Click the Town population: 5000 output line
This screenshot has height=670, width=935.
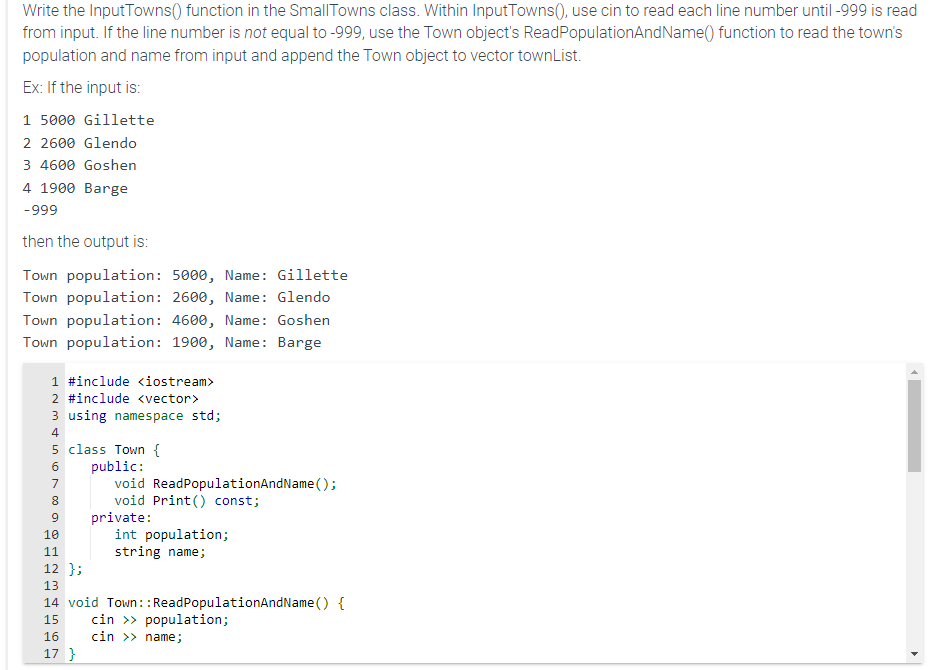point(186,274)
